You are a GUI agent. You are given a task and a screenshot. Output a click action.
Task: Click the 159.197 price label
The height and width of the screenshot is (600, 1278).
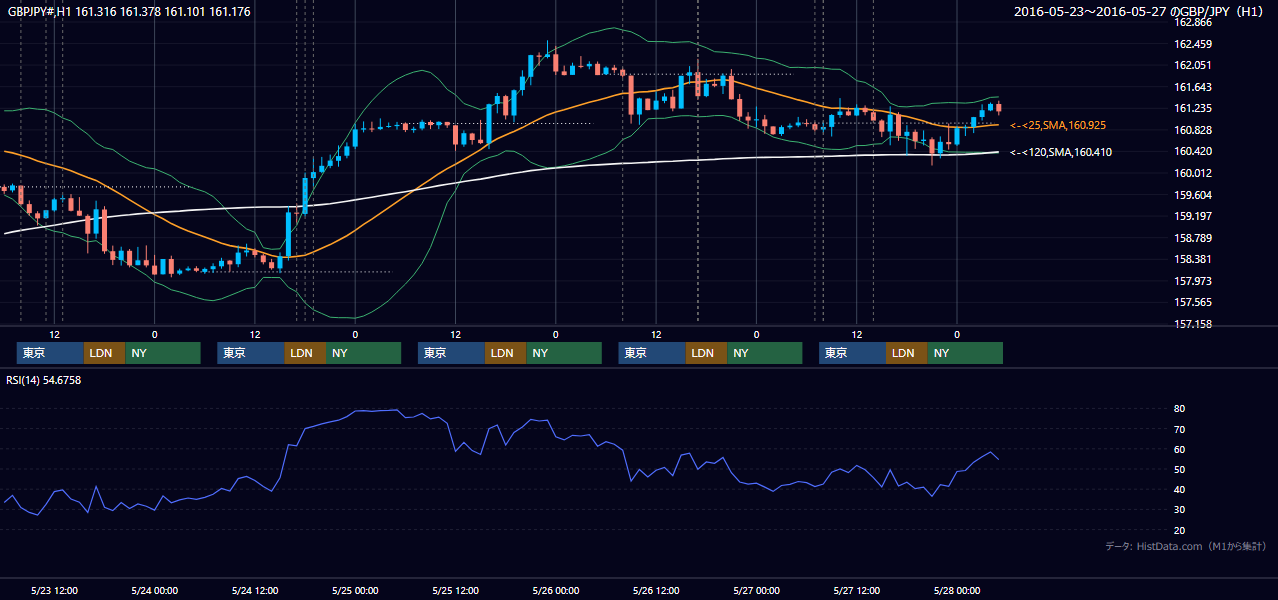[1193, 216]
